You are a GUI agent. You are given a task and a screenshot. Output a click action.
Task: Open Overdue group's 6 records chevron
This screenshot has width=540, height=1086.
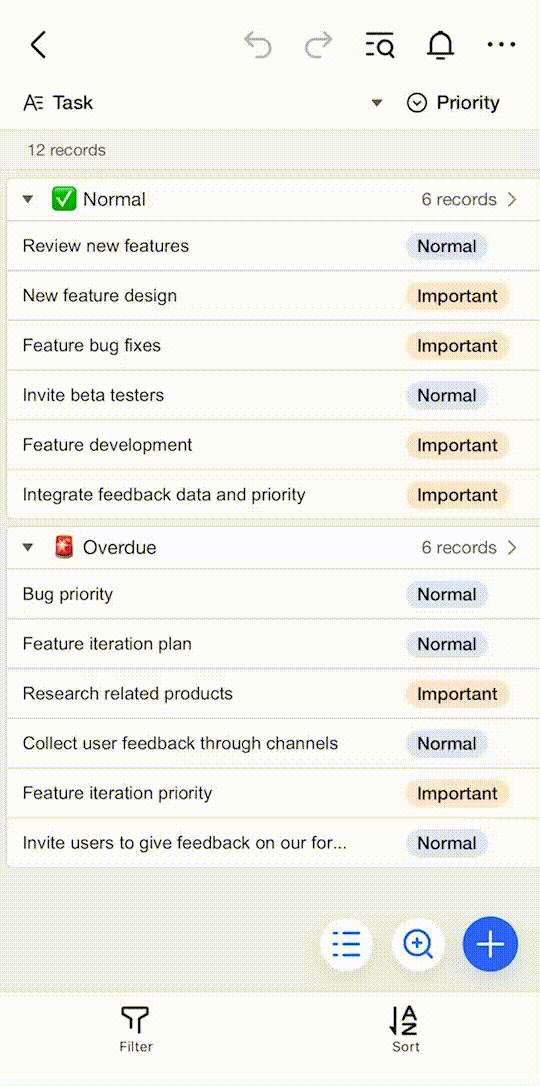pyautogui.click(x=512, y=548)
